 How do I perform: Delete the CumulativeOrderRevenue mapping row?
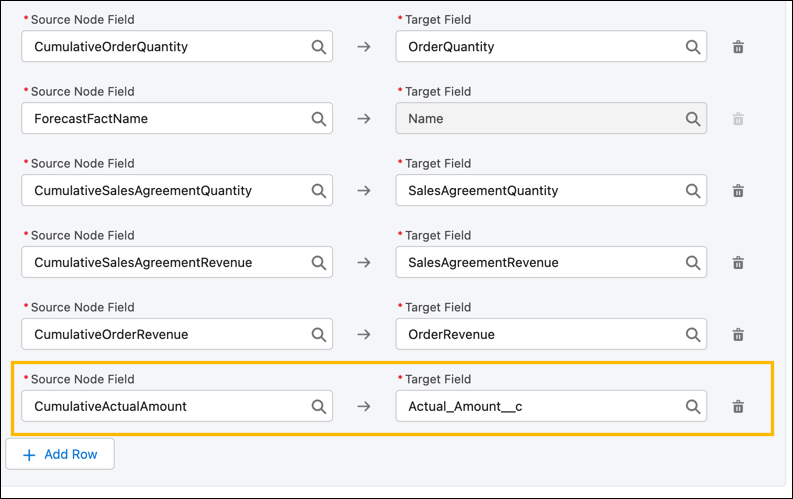(738, 335)
